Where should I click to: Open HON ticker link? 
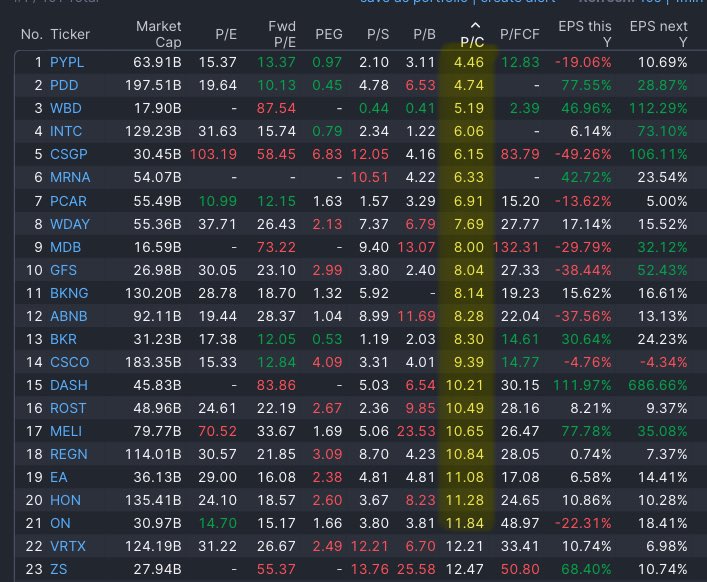(65, 500)
